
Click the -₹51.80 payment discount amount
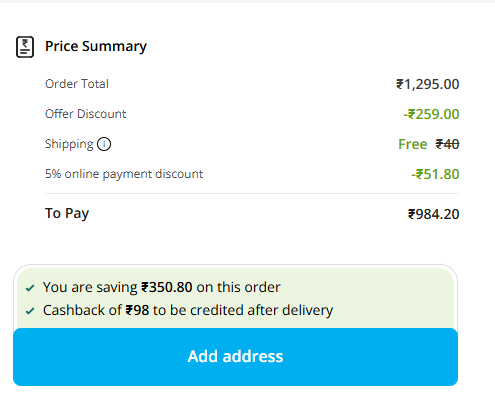point(435,174)
